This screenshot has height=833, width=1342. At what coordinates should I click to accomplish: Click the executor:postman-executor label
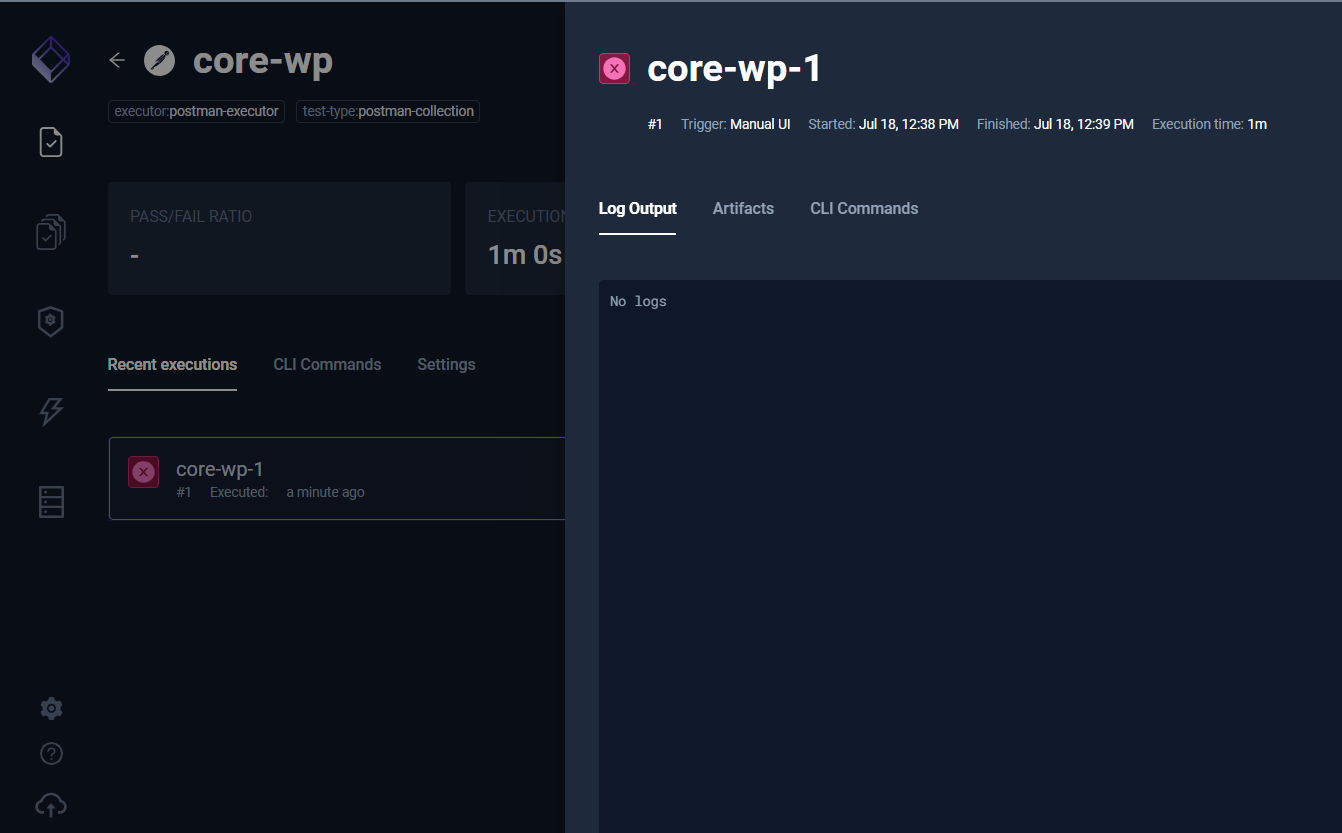tap(195, 111)
